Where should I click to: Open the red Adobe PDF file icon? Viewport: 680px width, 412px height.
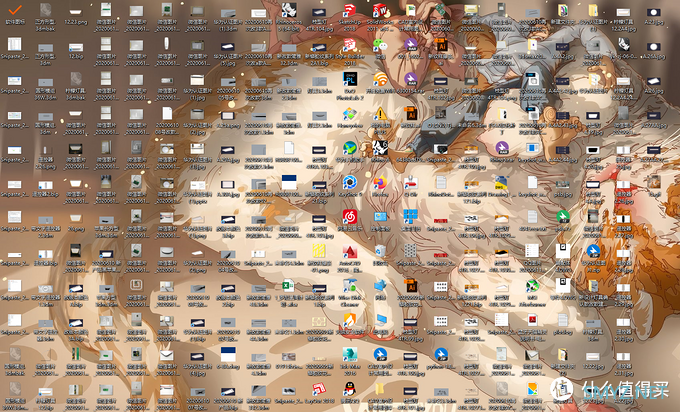click(x=532, y=321)
